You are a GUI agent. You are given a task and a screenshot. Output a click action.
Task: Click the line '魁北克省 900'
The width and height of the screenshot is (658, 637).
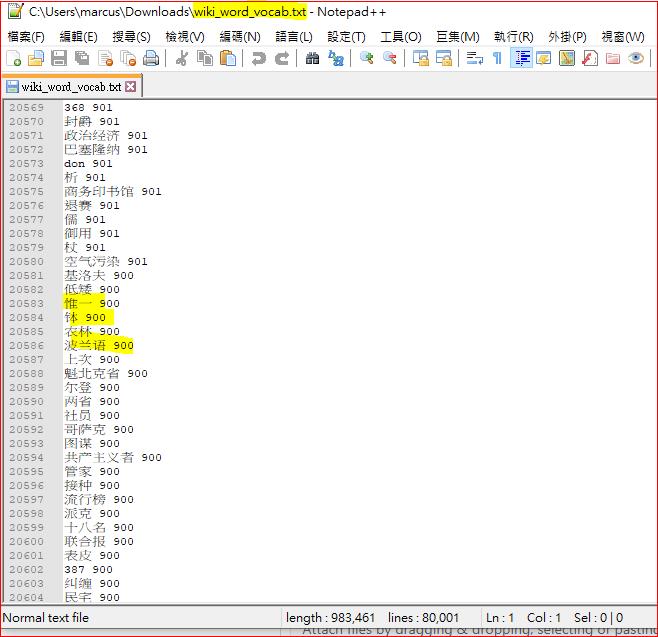click(x=105, y=373)
